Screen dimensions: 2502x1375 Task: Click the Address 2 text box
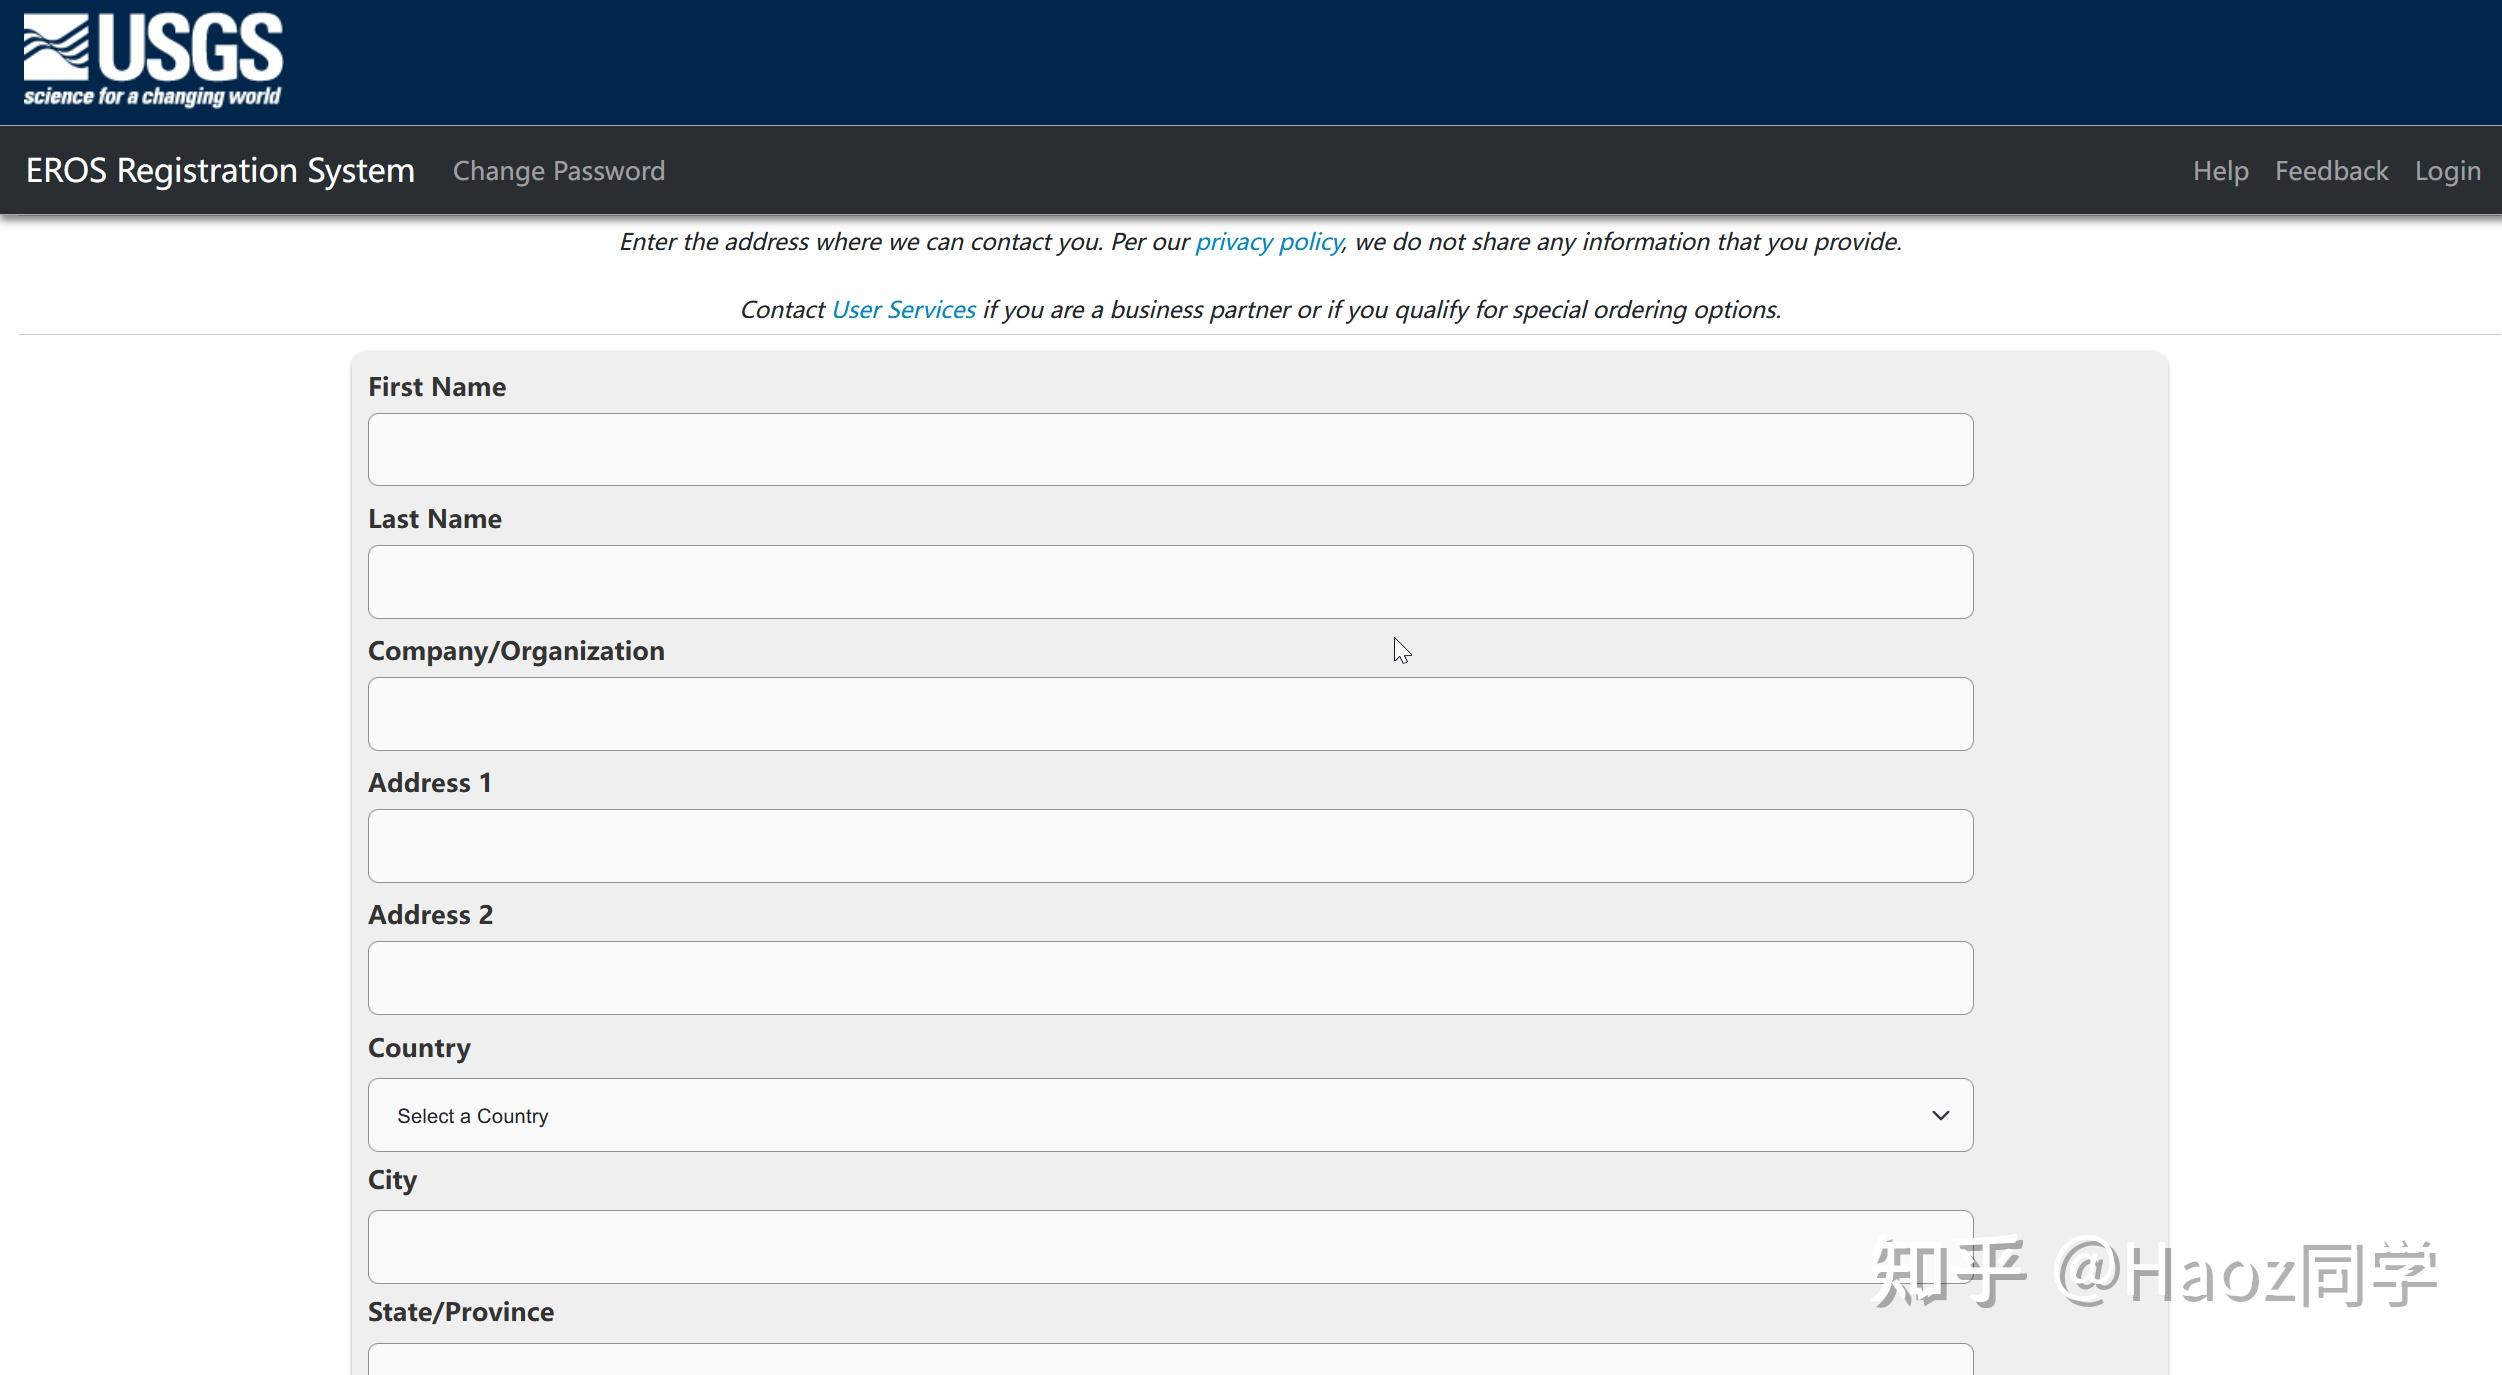[x=1170, y=978]
